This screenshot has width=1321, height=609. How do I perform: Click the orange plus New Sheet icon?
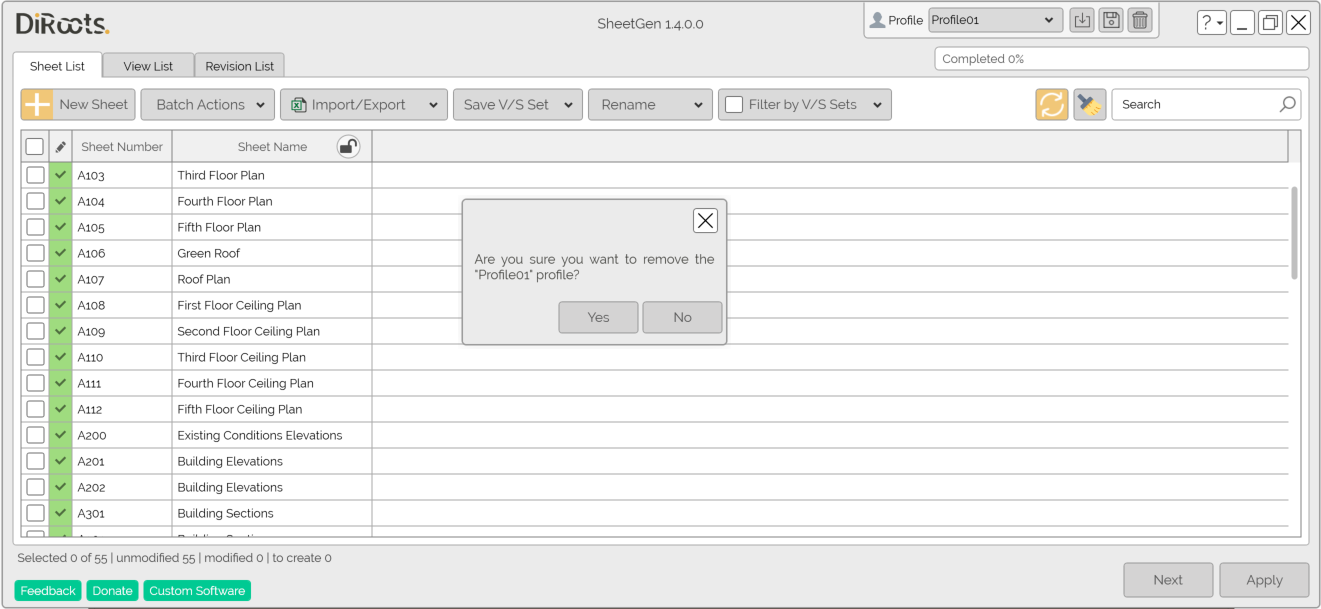(37, 105)
